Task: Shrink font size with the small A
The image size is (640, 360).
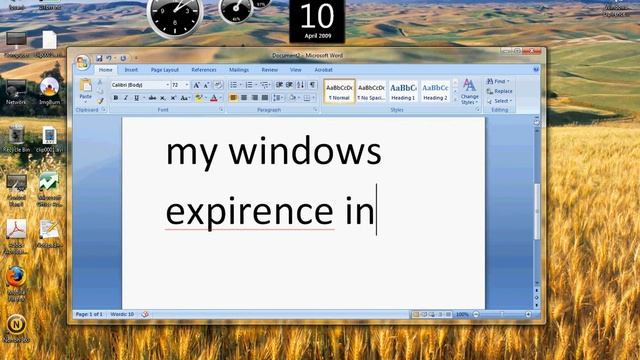Action: tap(207, 85)
